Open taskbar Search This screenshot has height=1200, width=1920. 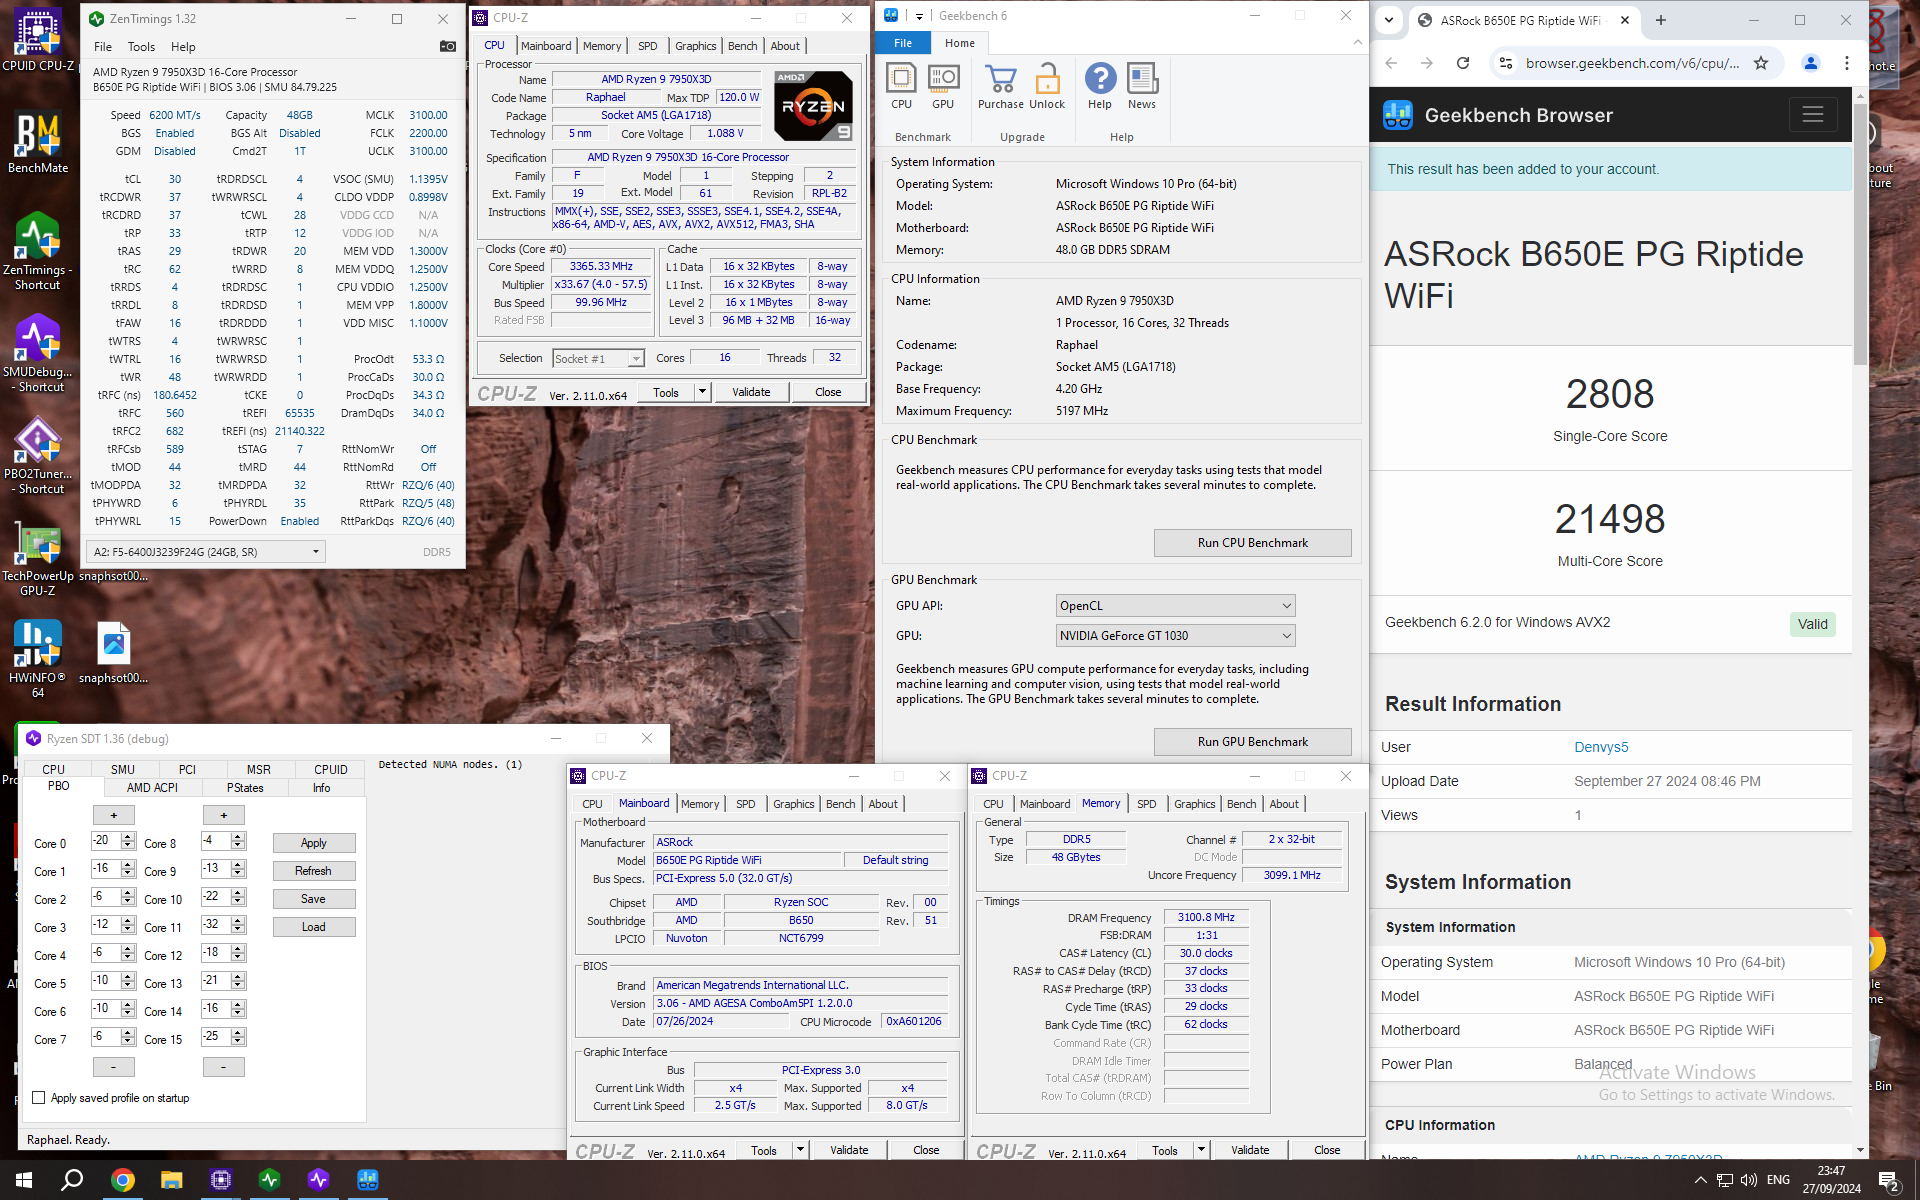pos(72,1180)
